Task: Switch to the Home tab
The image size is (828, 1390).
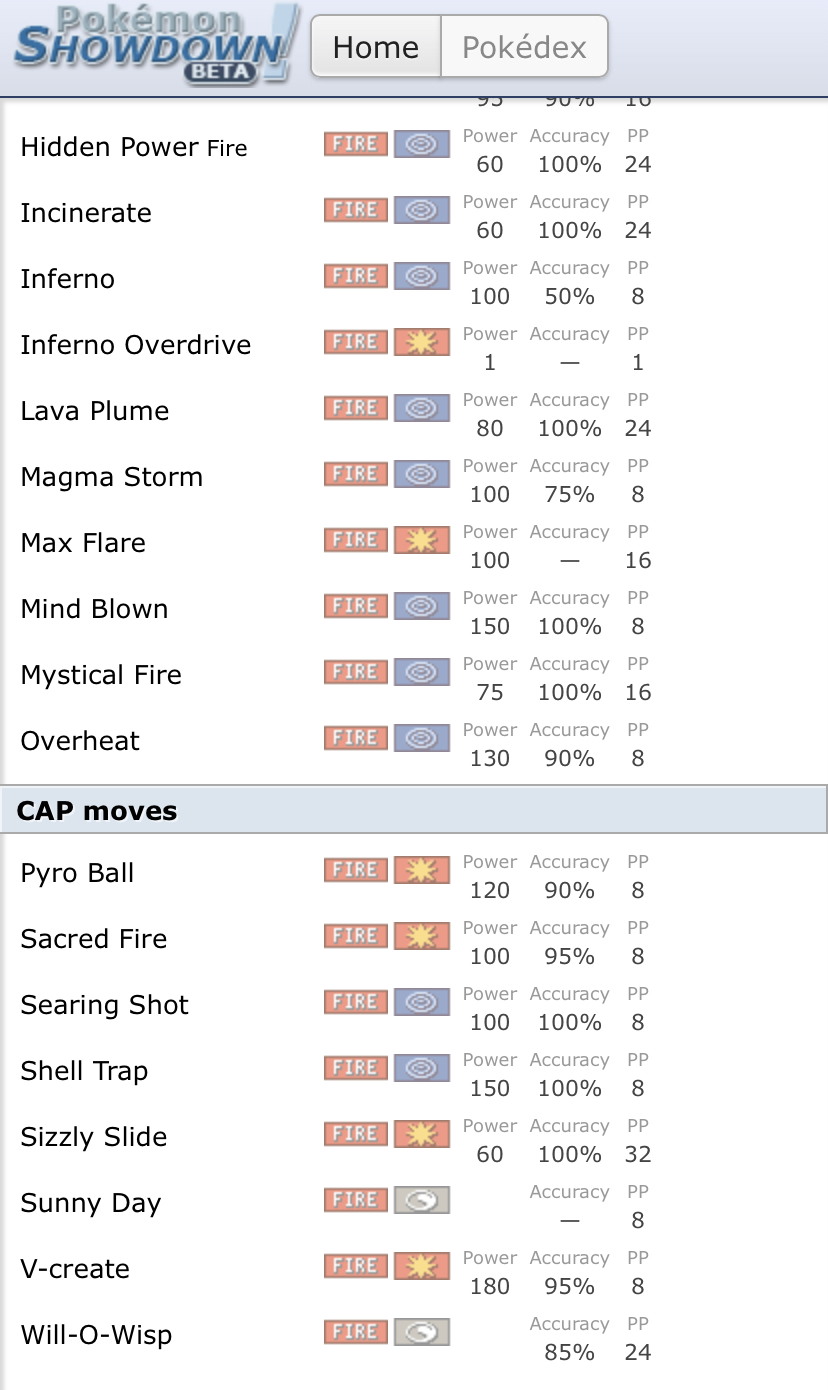Action: [376, 46]
